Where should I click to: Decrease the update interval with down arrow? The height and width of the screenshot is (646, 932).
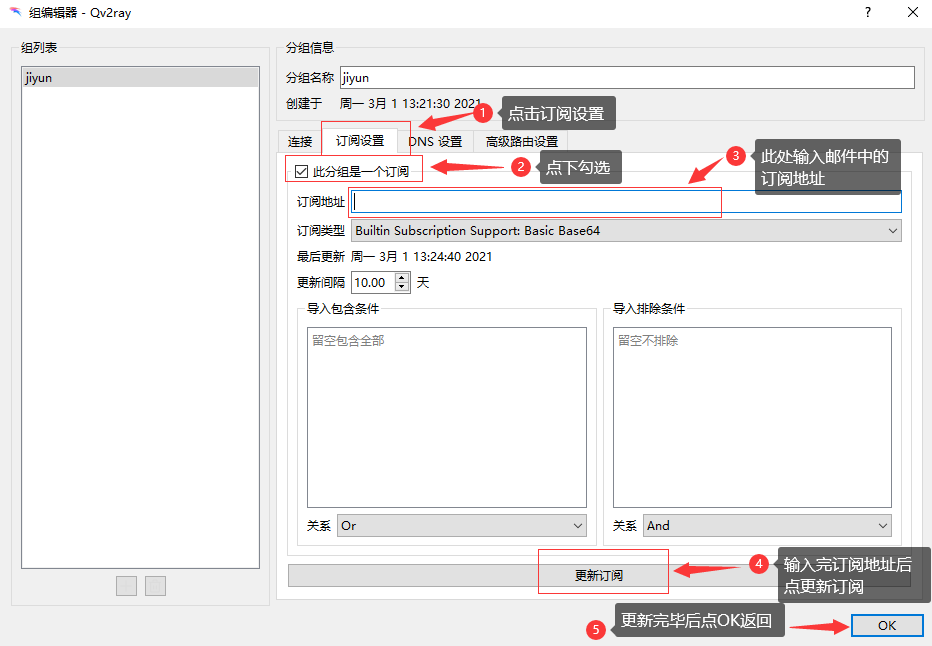click(402, 288)
